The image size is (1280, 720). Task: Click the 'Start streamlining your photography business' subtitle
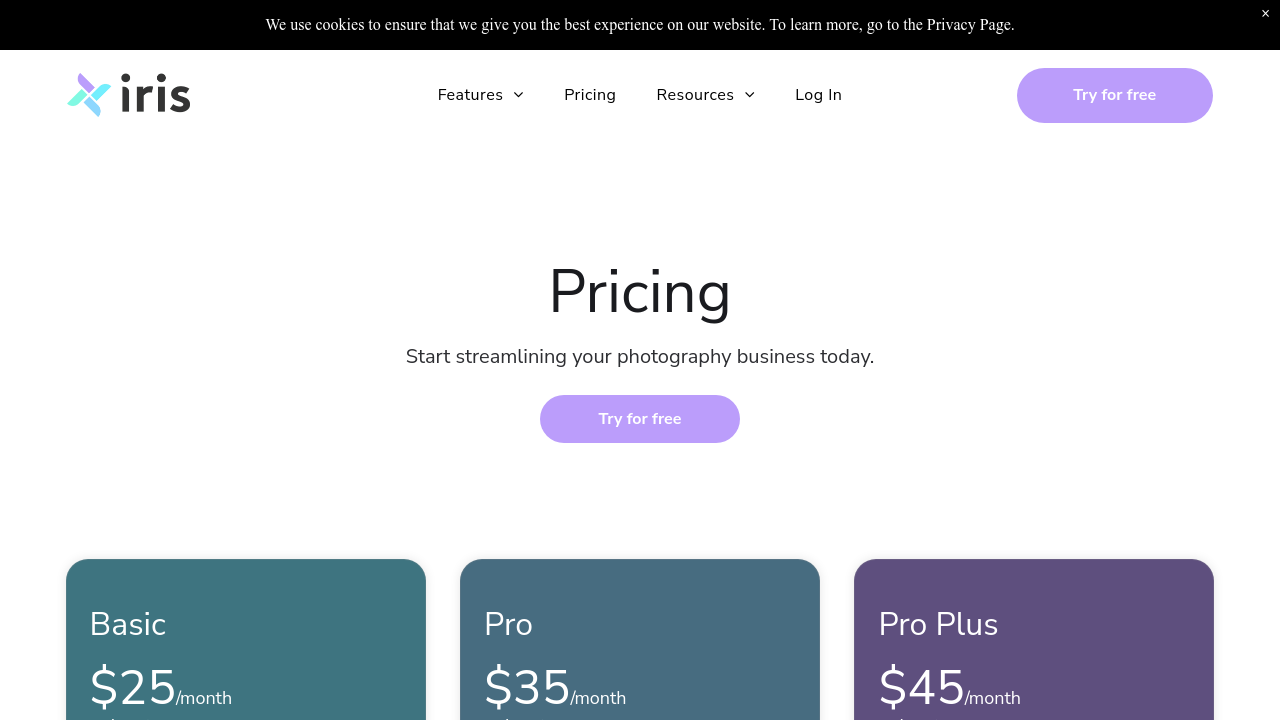pyautogui.click(x=640, y=357)
